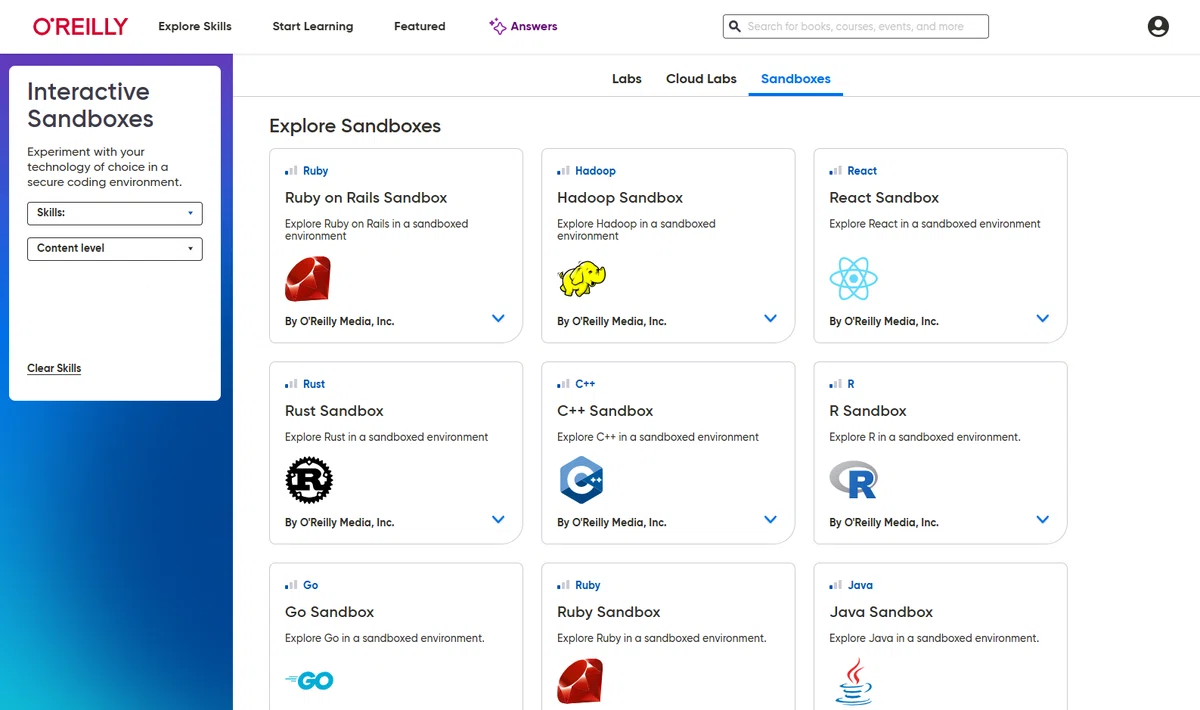Screen dimensions: 1200x710
Task: Open the Go Sandbox title link
Action: click(329, 612)
